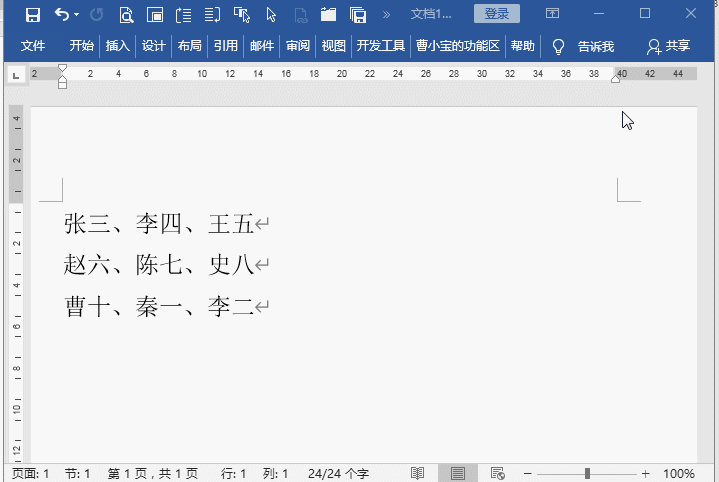Click the paragraph lines icon with the right bracket
This screenshot has width=719, height=482.
212,15
